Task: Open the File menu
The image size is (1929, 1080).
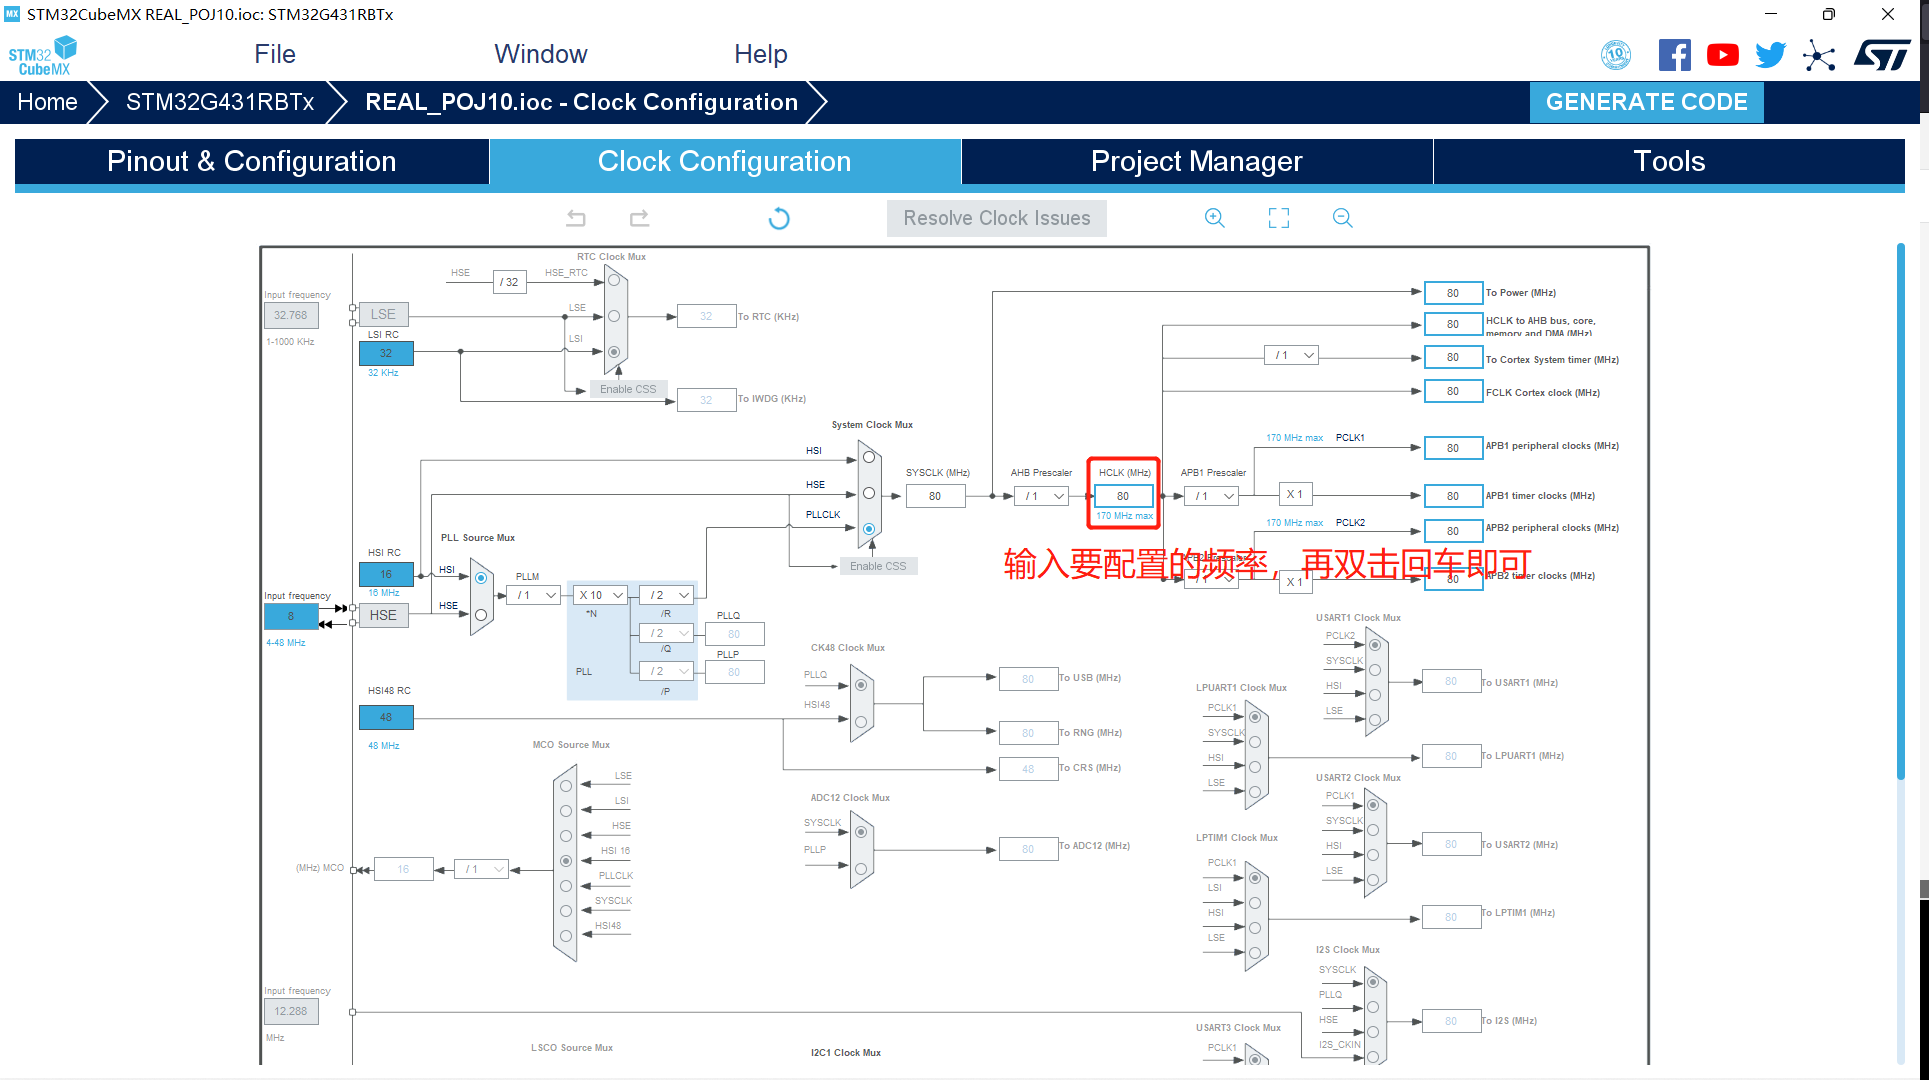Action: point(275,54)
